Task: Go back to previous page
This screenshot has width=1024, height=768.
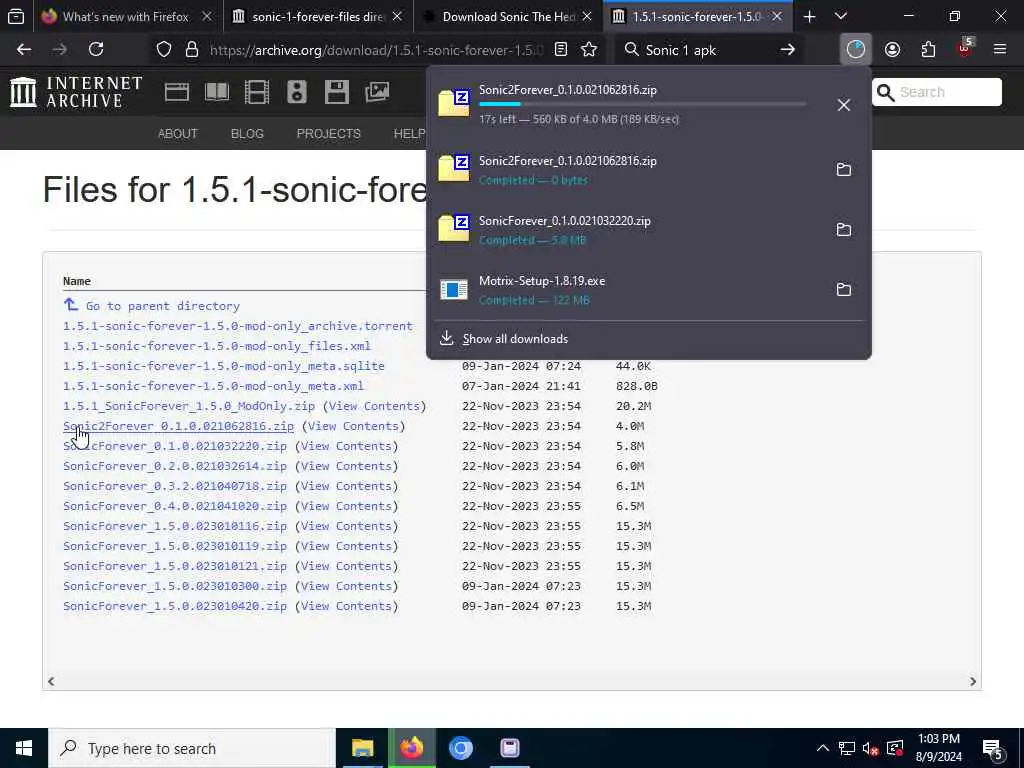Action: point(24,49)
